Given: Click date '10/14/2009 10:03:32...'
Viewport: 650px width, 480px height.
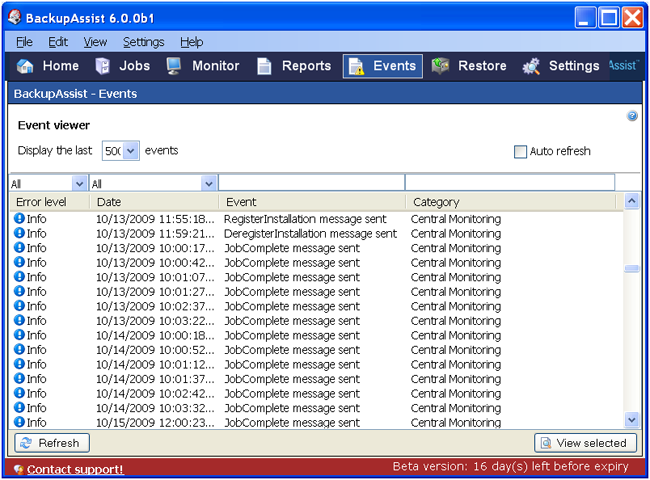Looking at the screenshot, I should 155,408.
